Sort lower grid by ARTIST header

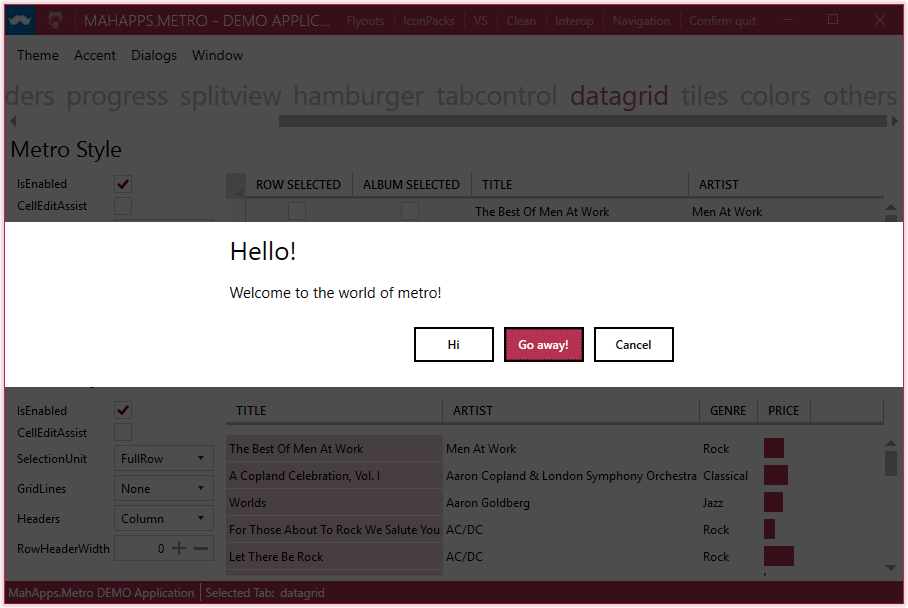[x=571, y=411]
